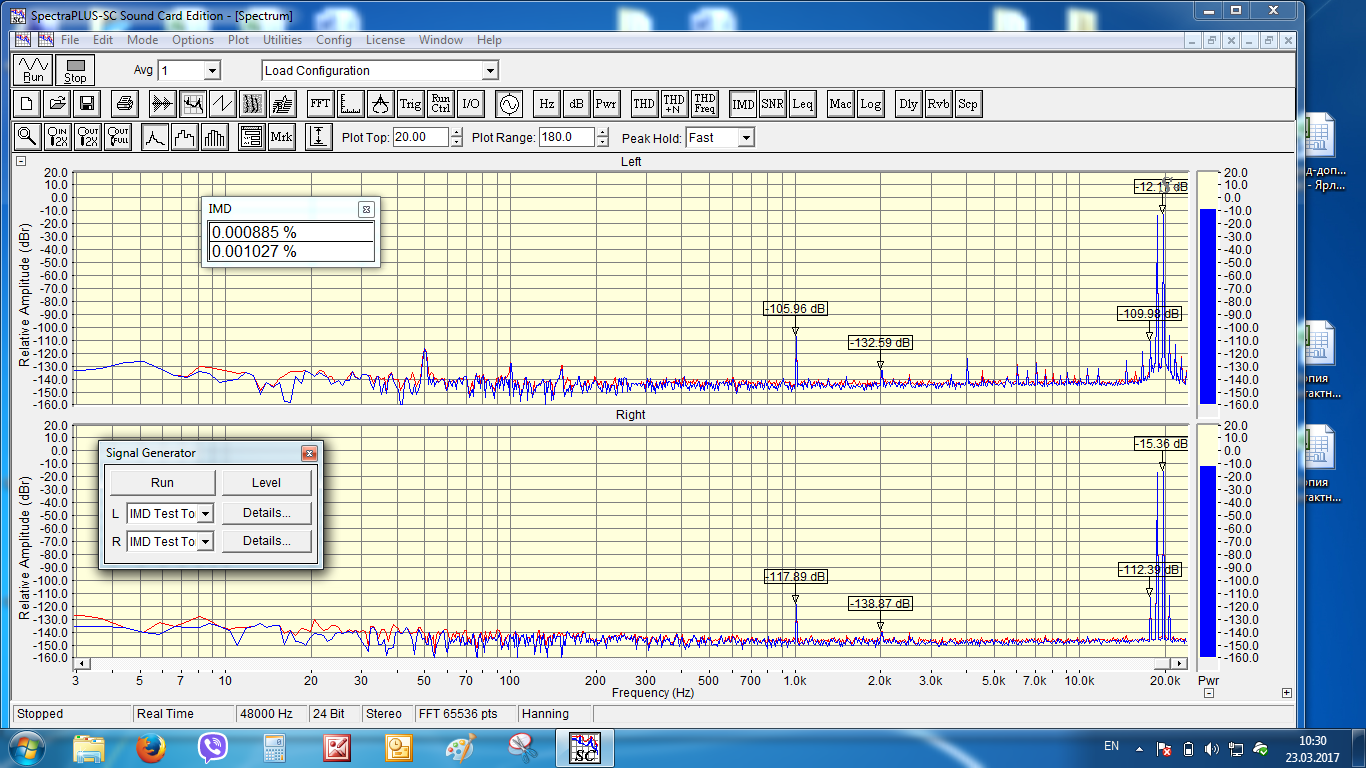Click the Zoom In 2X magnifier

coord(58,137)
